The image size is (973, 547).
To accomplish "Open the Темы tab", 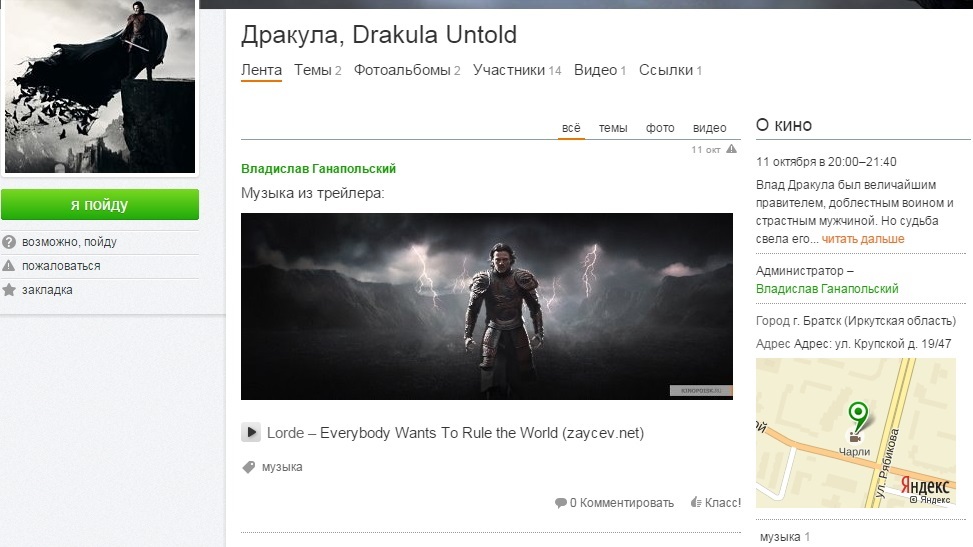I will coord(318,70).
